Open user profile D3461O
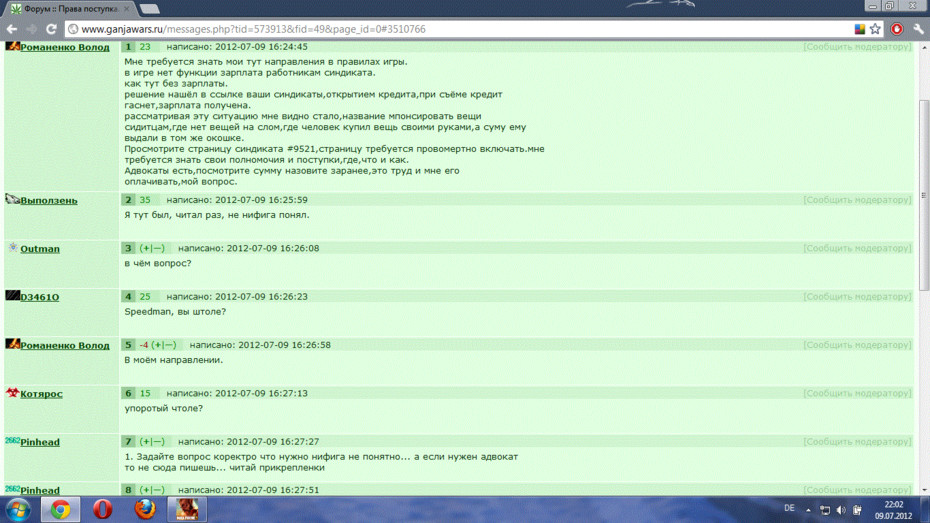Viewport: 930px width, 523px height. [x=40, y=297]
